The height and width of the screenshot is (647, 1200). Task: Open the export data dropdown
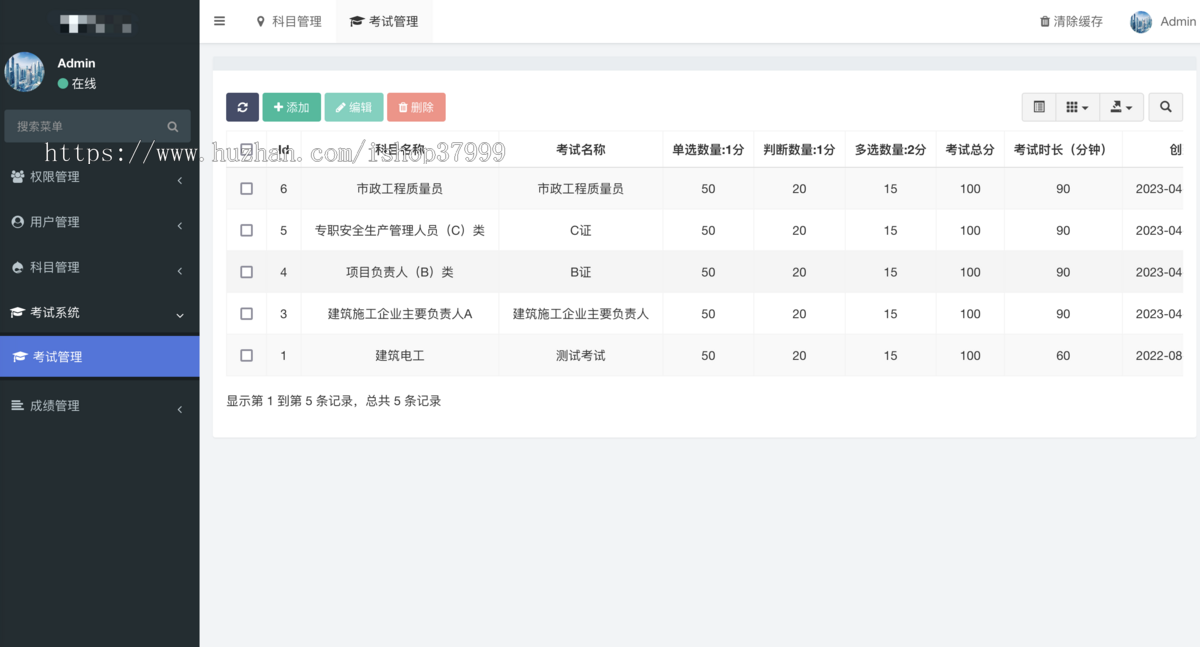1121,107
